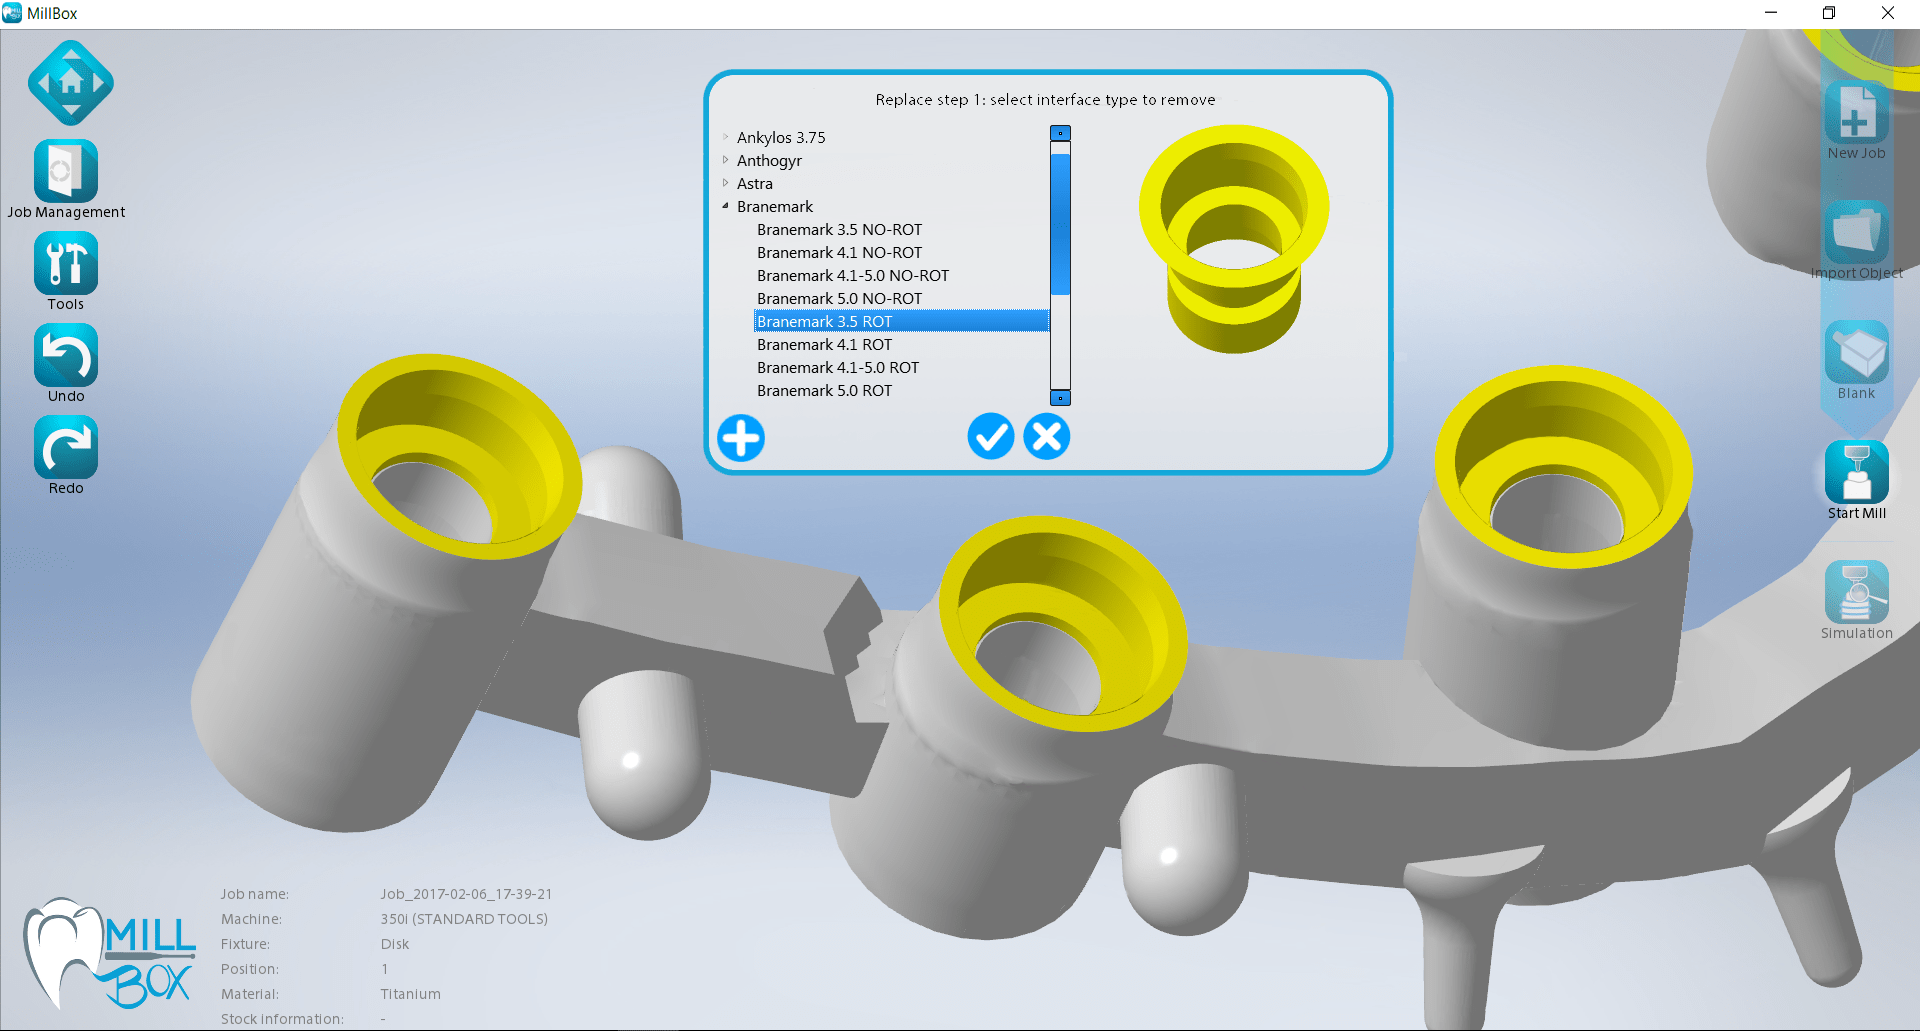The width and height of the screenshot is (1920, 1031).
Task: Click the middle yellow implant interface
Action: coord(1063,622)
